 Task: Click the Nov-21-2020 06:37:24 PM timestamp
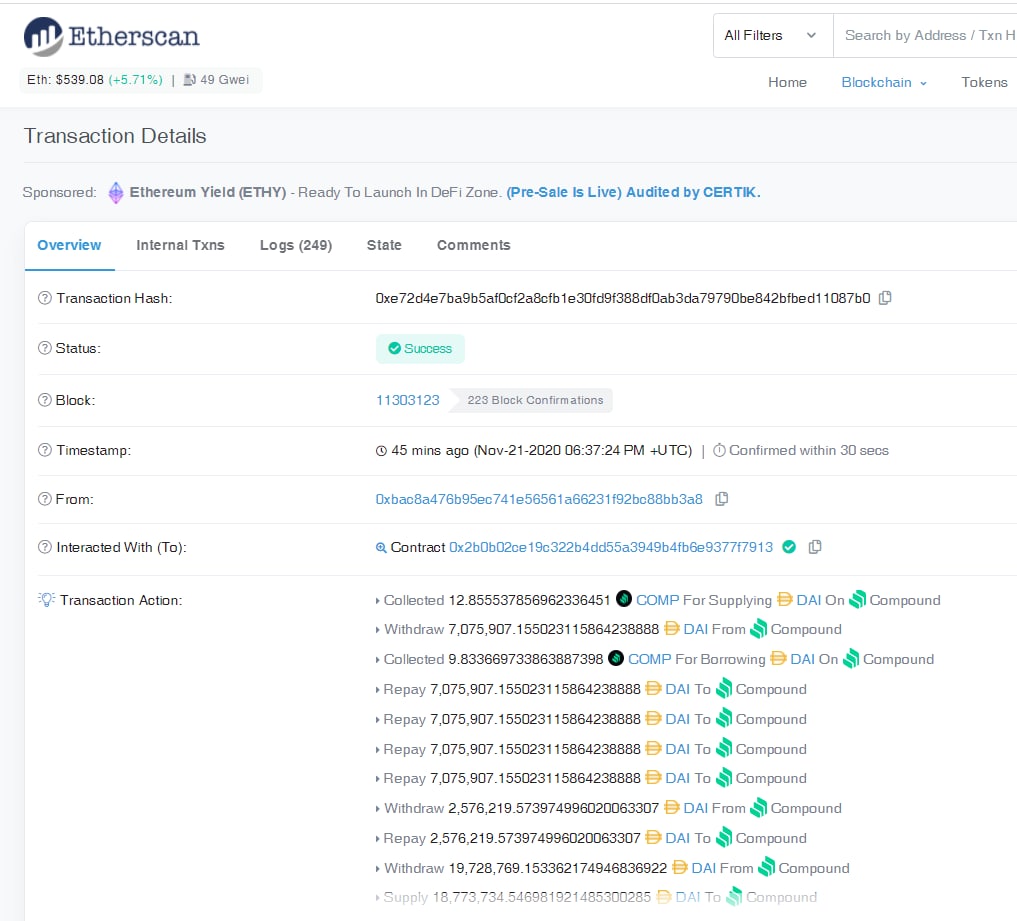[583, 450]
